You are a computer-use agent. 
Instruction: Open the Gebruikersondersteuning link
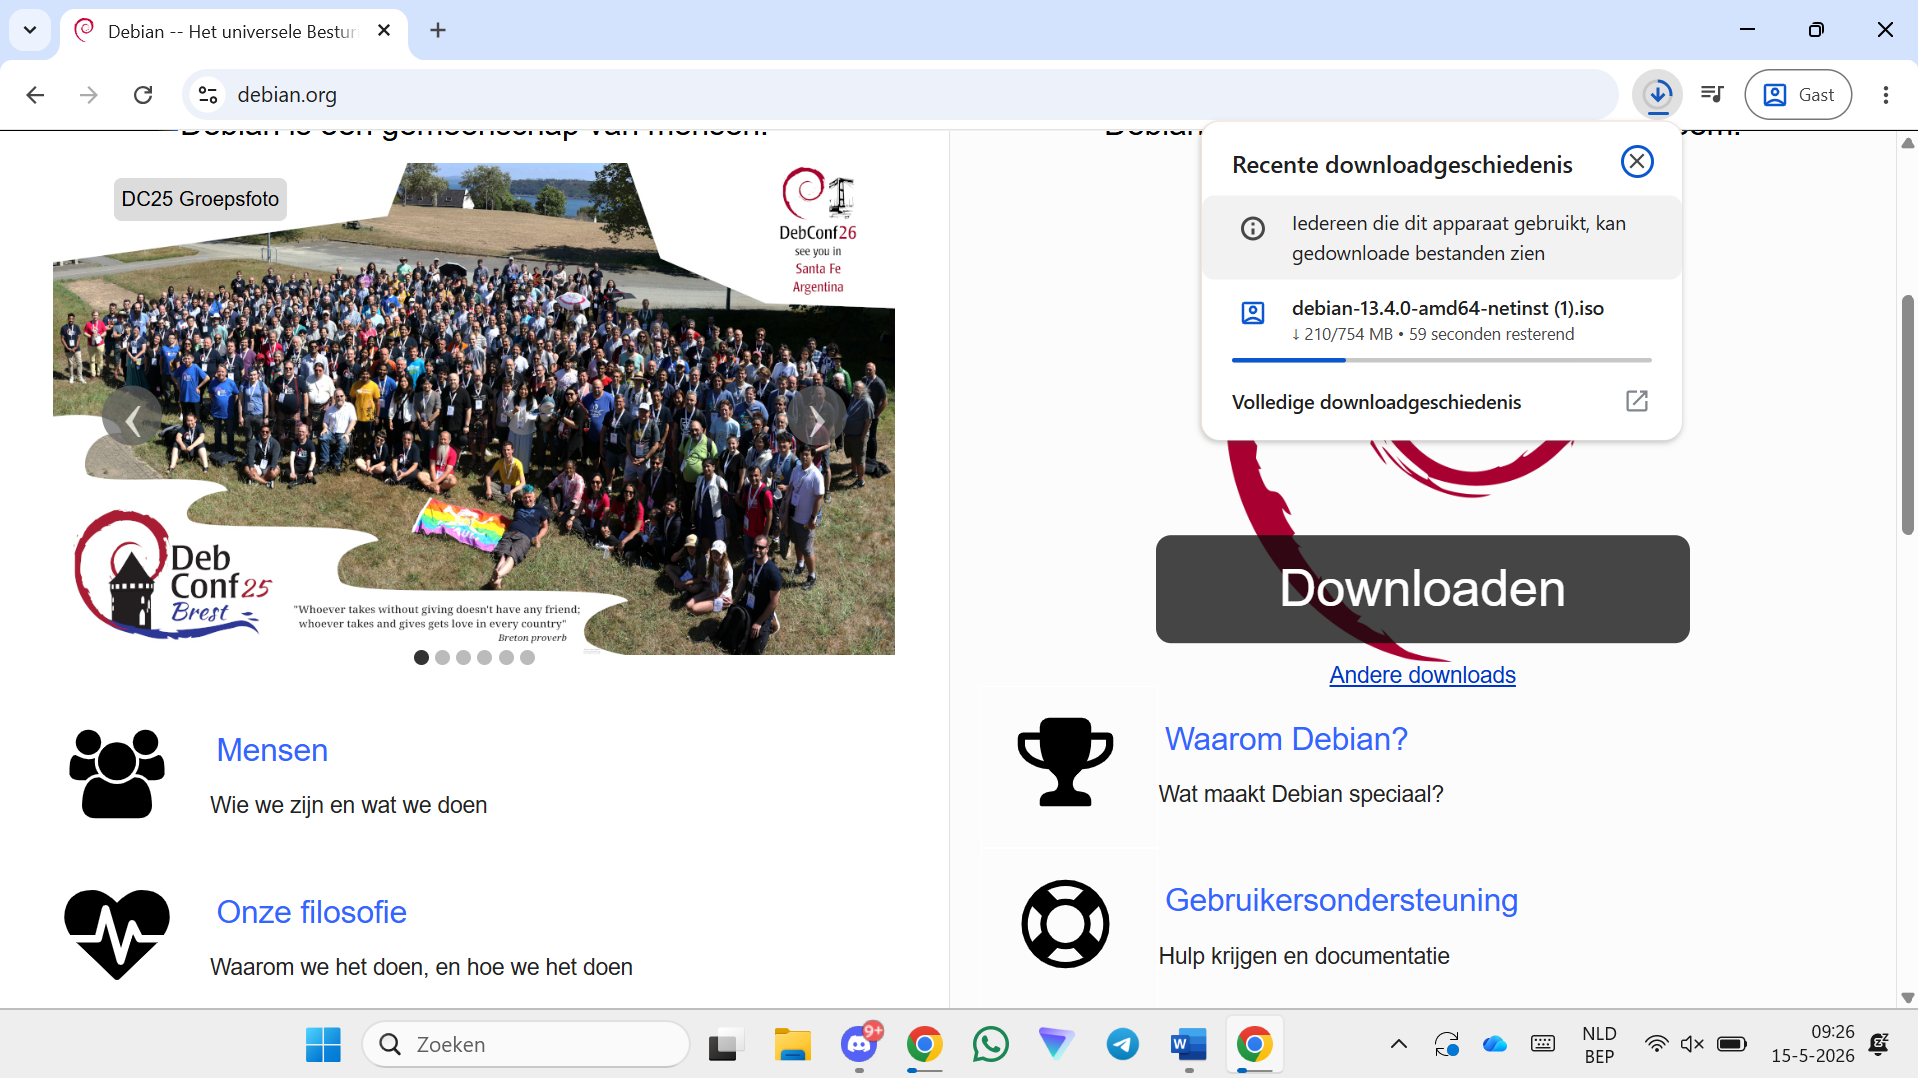[1341, 900]
